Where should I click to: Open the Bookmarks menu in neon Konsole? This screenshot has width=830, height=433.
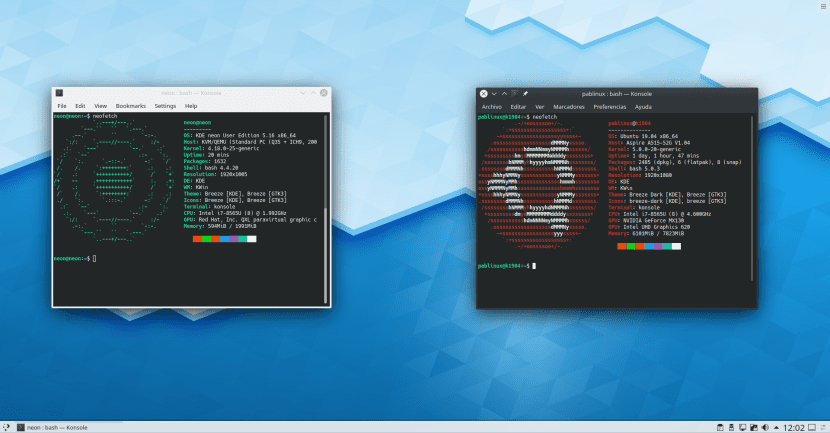[130, 105]
